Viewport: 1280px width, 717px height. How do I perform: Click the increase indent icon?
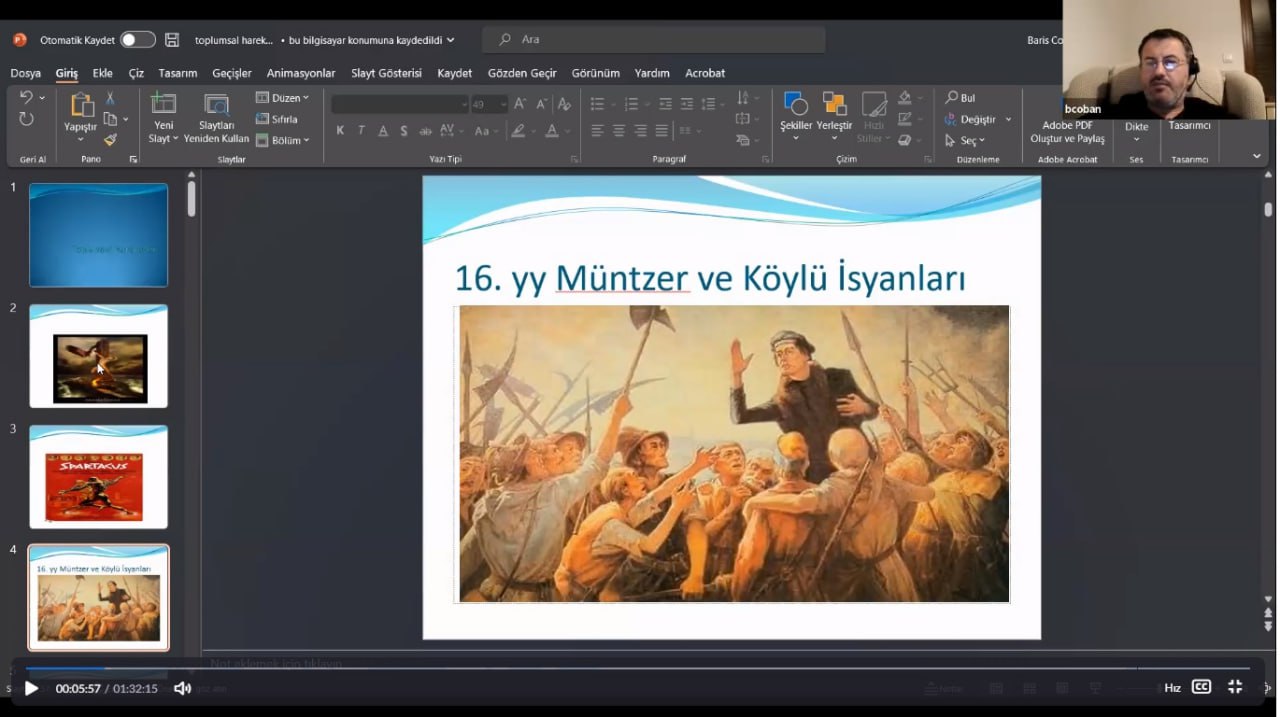coord(687,104)
